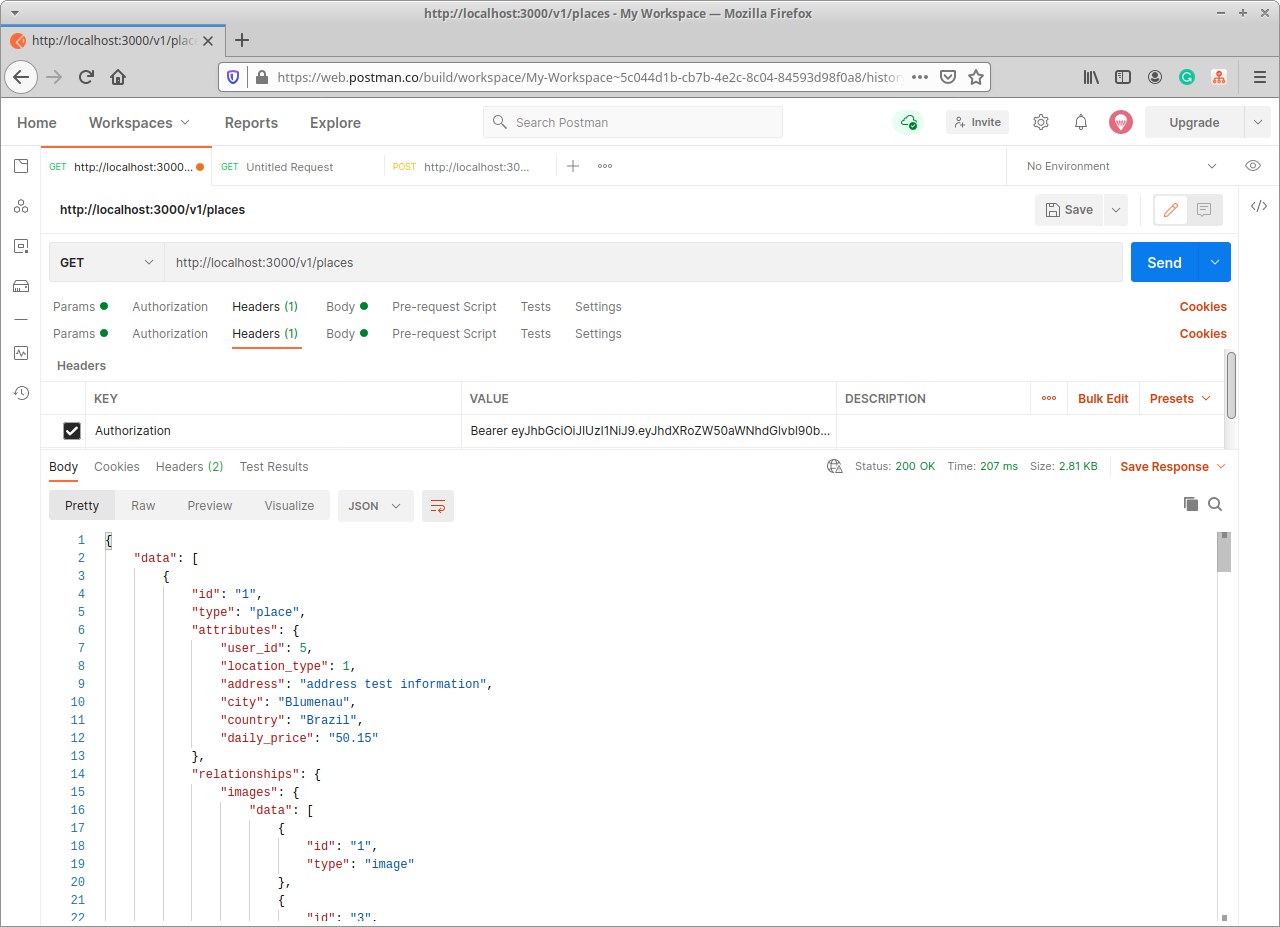Click response line "city": "Blumenau"
1280x927 pixels.
[288, 702]
